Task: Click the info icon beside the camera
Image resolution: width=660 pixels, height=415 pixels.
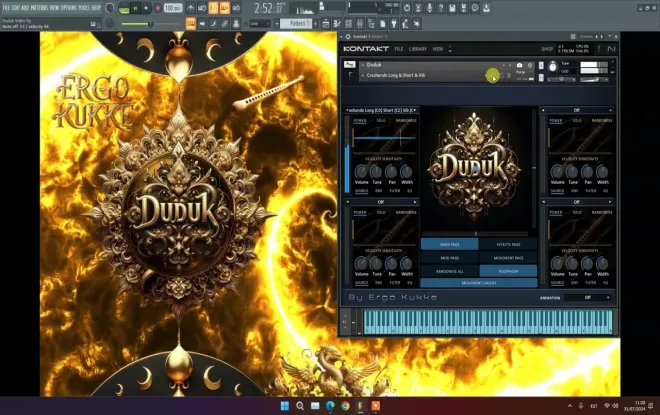Action: coord(530,65)
